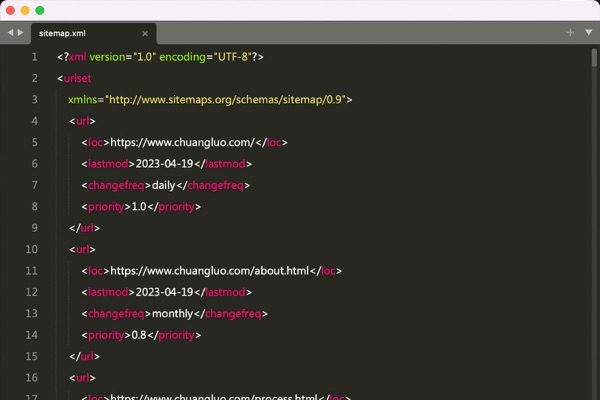
Task: Click priority value 1.0 on line 8
Action: point(139,207)
